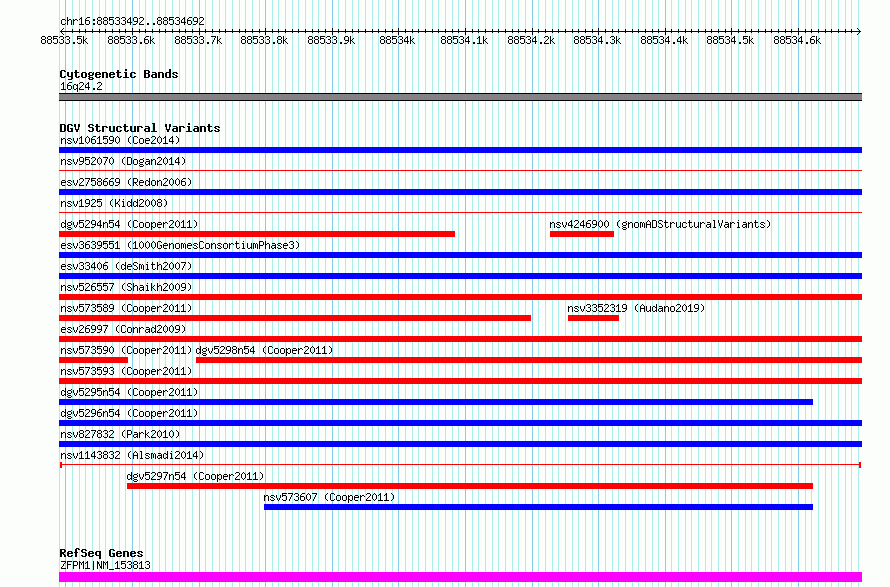Click the nsv573590 (Cooper2011) label

(x=126, y=350)
